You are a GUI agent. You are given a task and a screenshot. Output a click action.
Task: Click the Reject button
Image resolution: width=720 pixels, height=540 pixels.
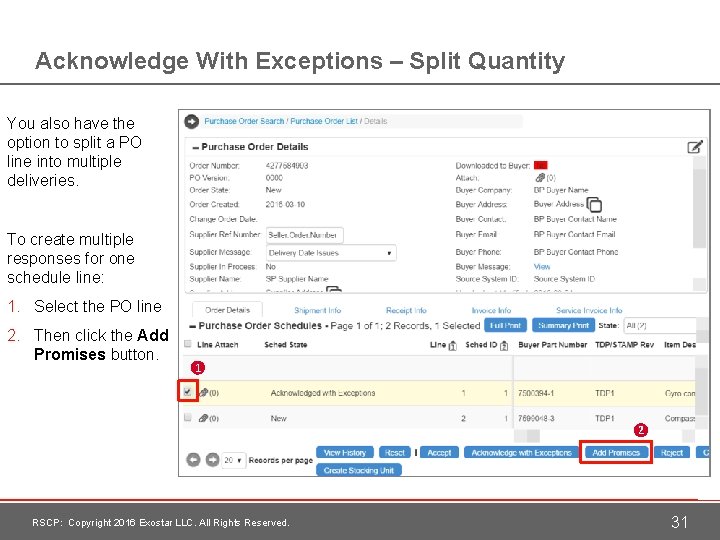672,453
